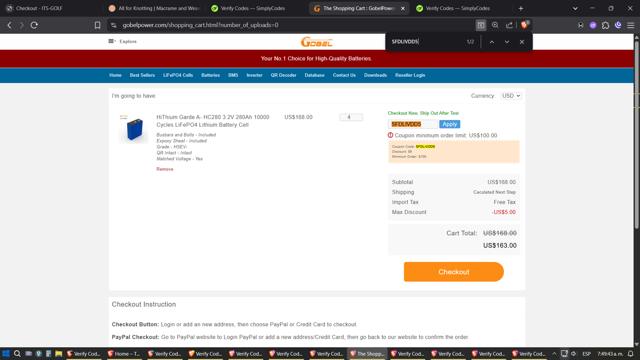Open HiThium Garde A- HC280 product link
Viewport: 640px width, 360px height.
(213, 121)
